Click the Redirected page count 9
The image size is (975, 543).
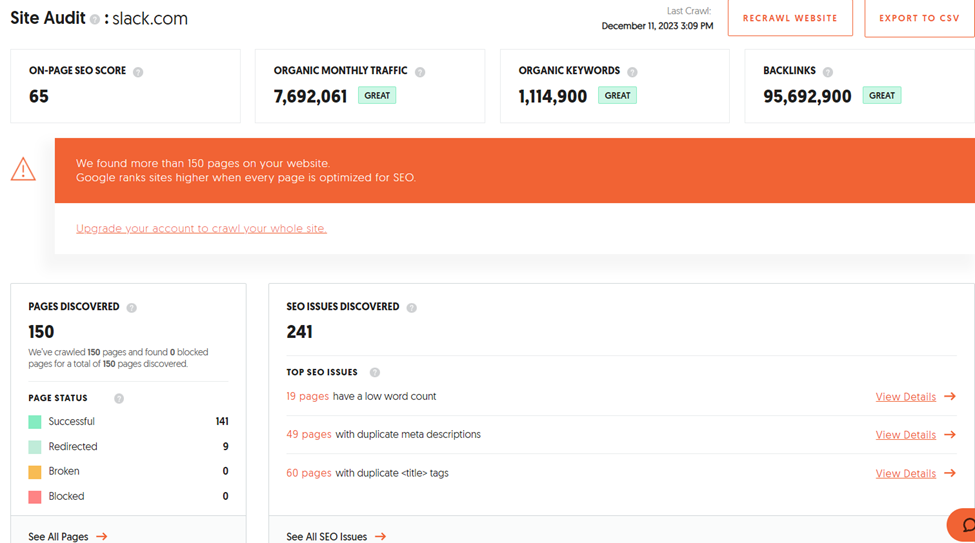pyautogui.click(x=225, y=446)
